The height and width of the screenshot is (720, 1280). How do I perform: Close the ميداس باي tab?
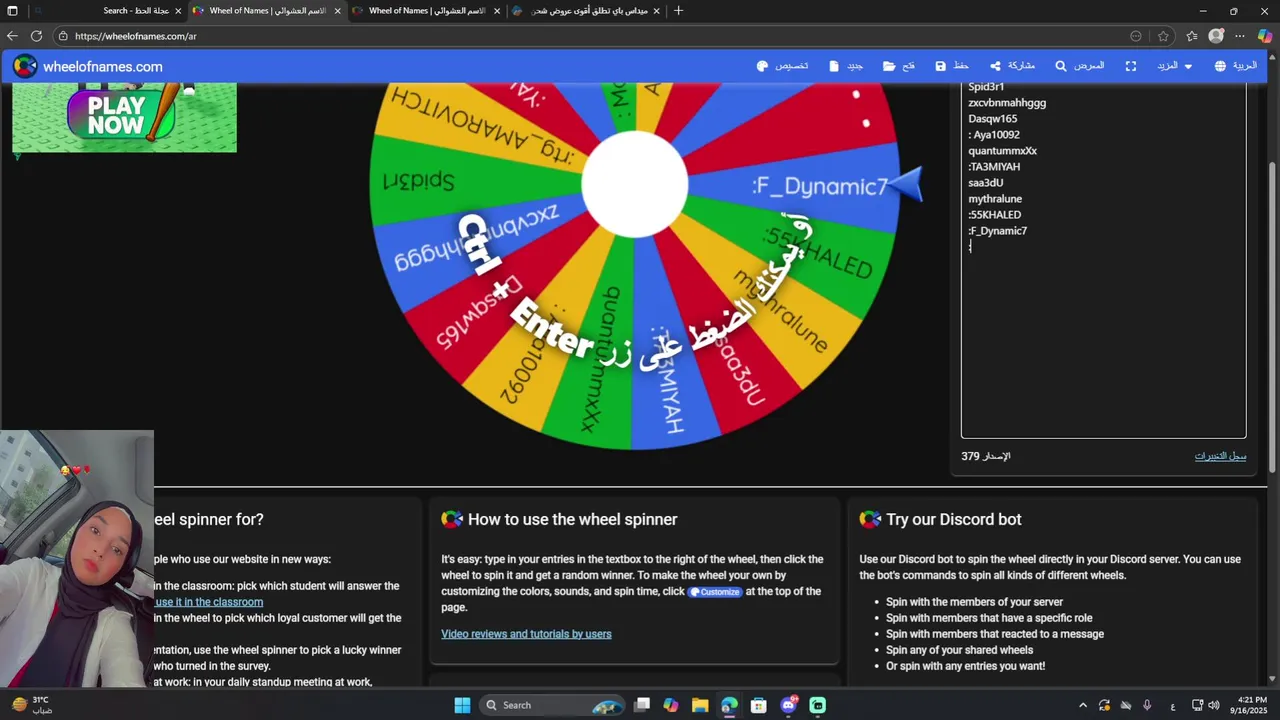click(656, 11)
